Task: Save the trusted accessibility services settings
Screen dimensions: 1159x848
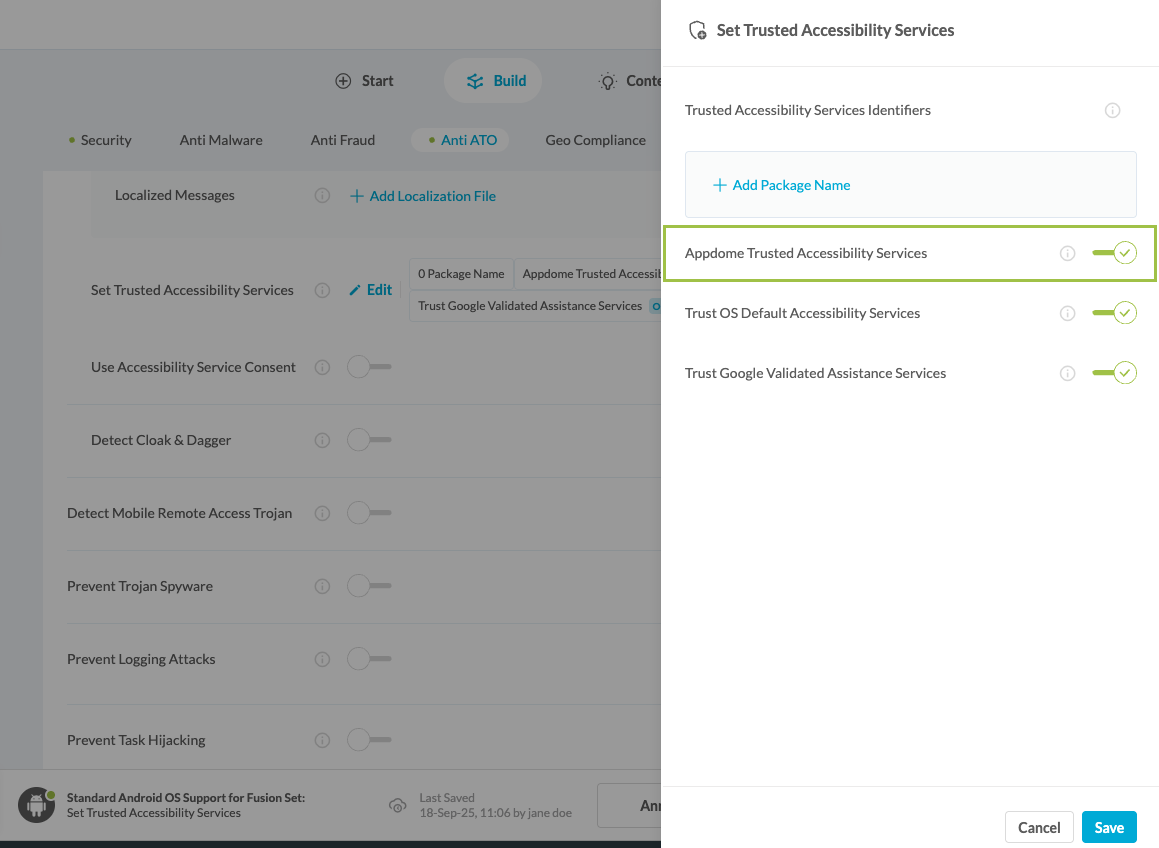Action: [1109, 827]
